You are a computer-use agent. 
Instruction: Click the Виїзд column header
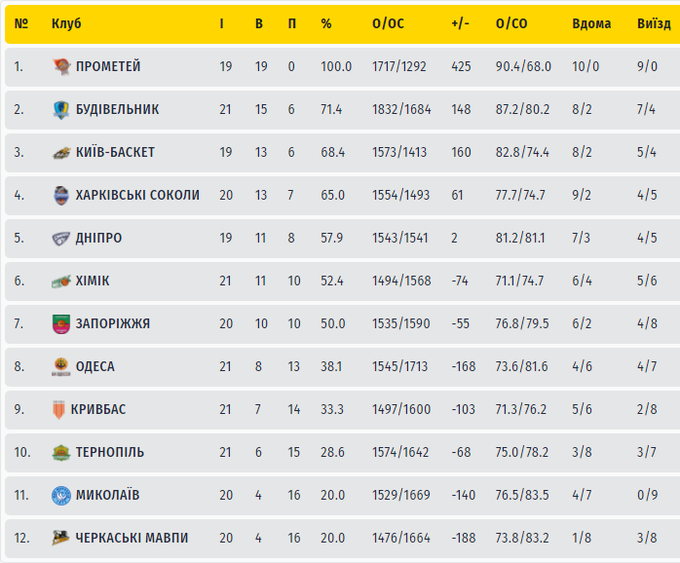click(x=653, y=24)
